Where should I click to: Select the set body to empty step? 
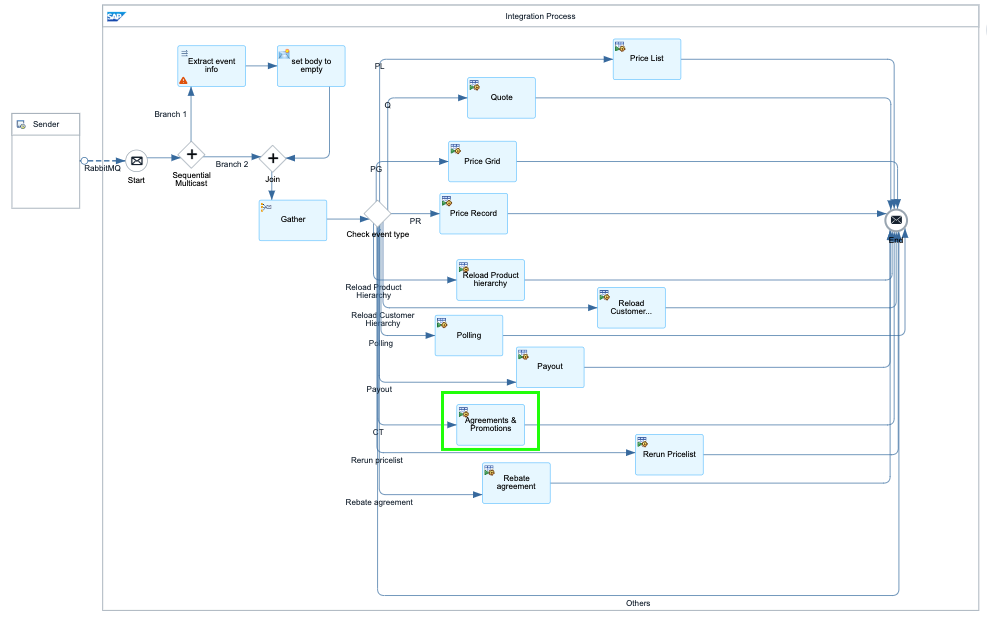pos(311,66)
